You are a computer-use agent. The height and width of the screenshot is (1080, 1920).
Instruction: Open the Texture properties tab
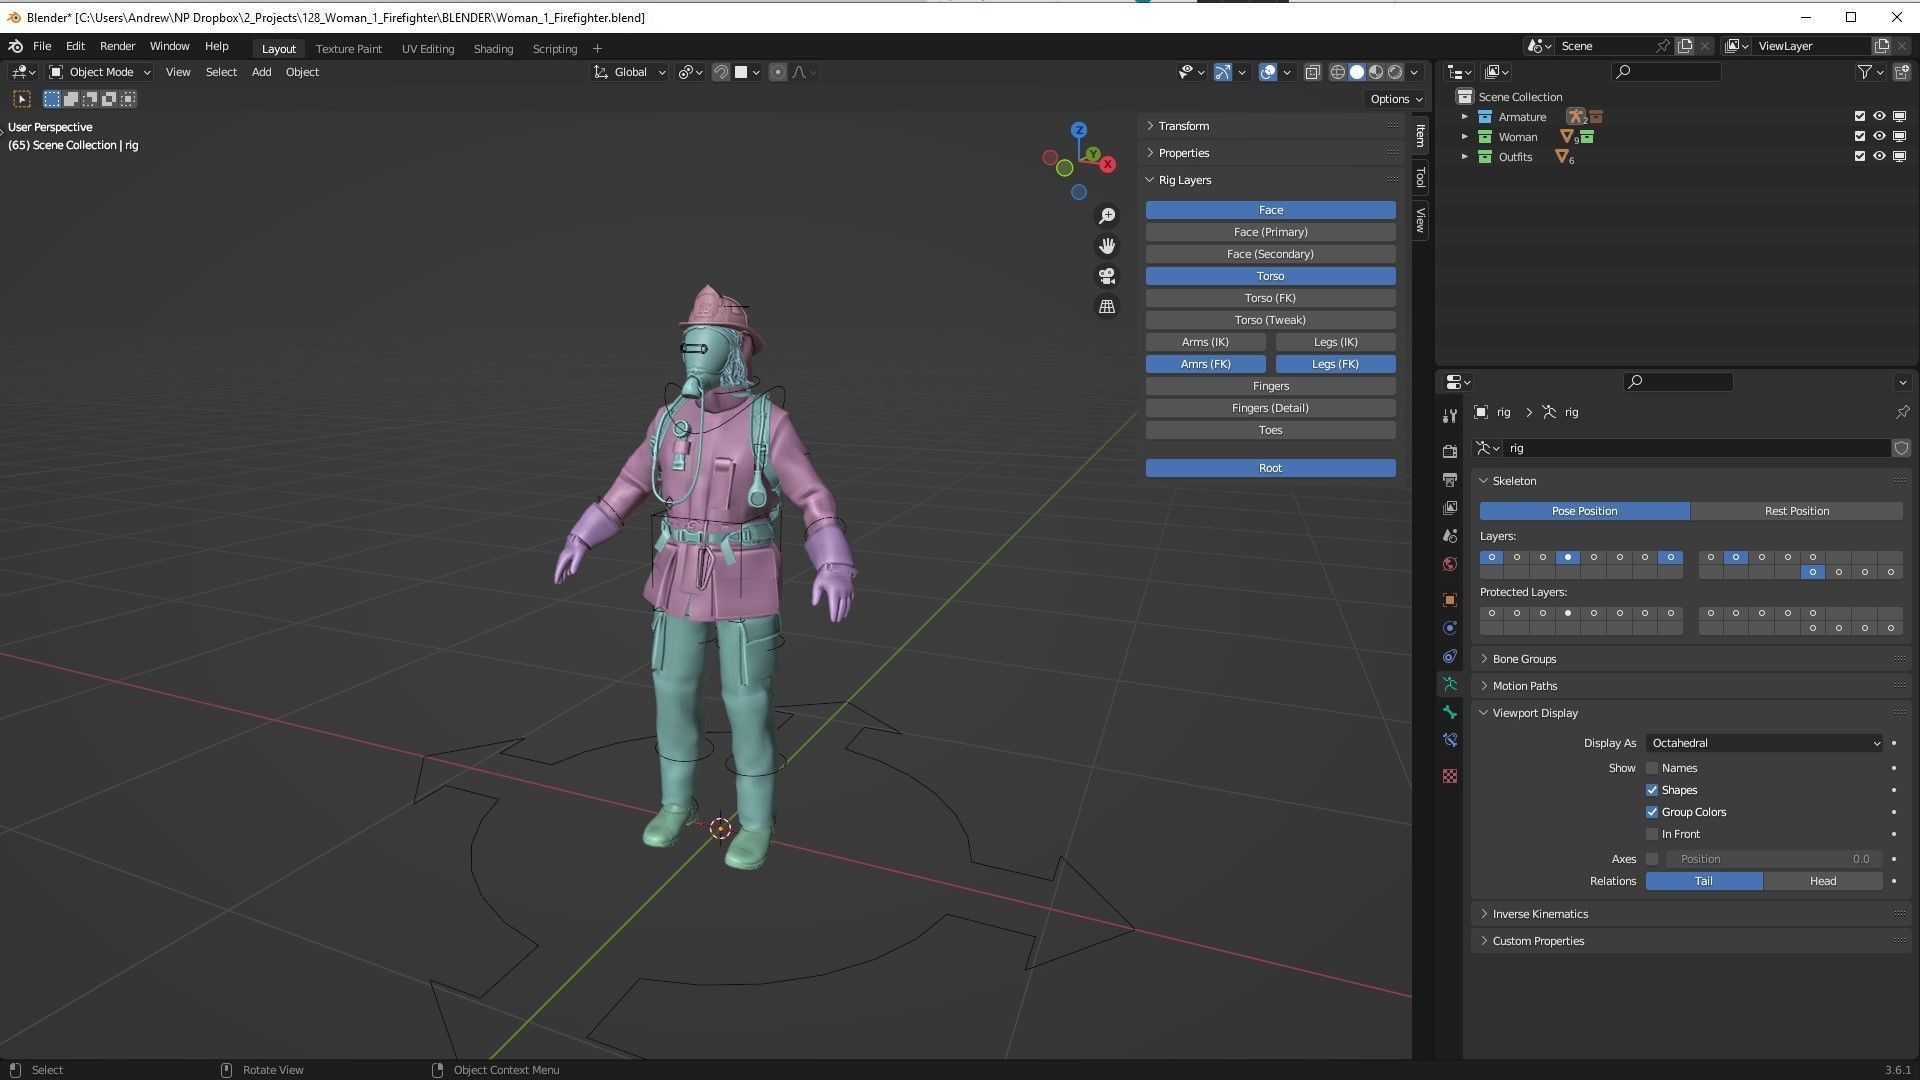tap(1450, 776)
